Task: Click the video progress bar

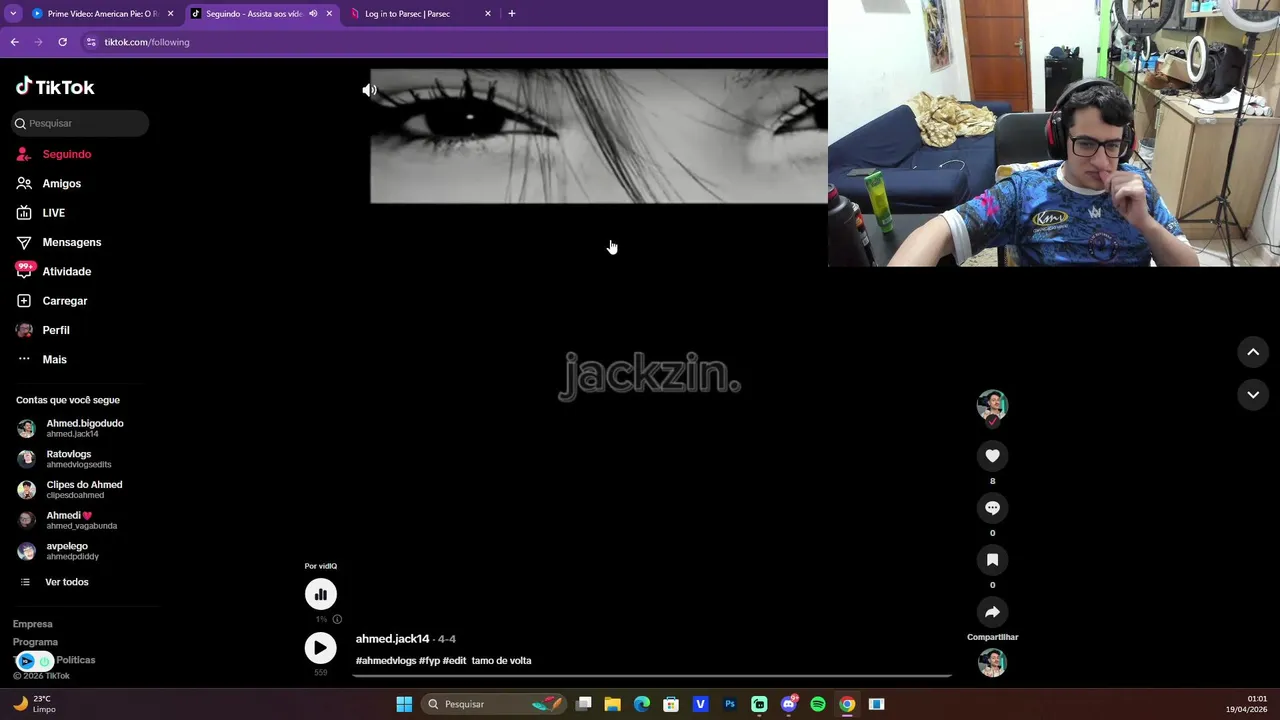Action: click(651, 676)
